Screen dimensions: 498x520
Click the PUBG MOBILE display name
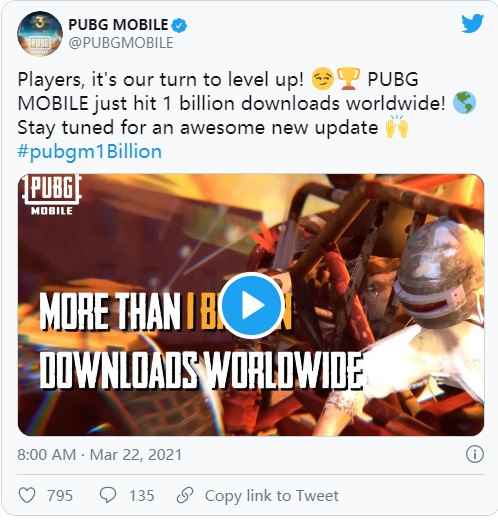[x=118, y=25]
